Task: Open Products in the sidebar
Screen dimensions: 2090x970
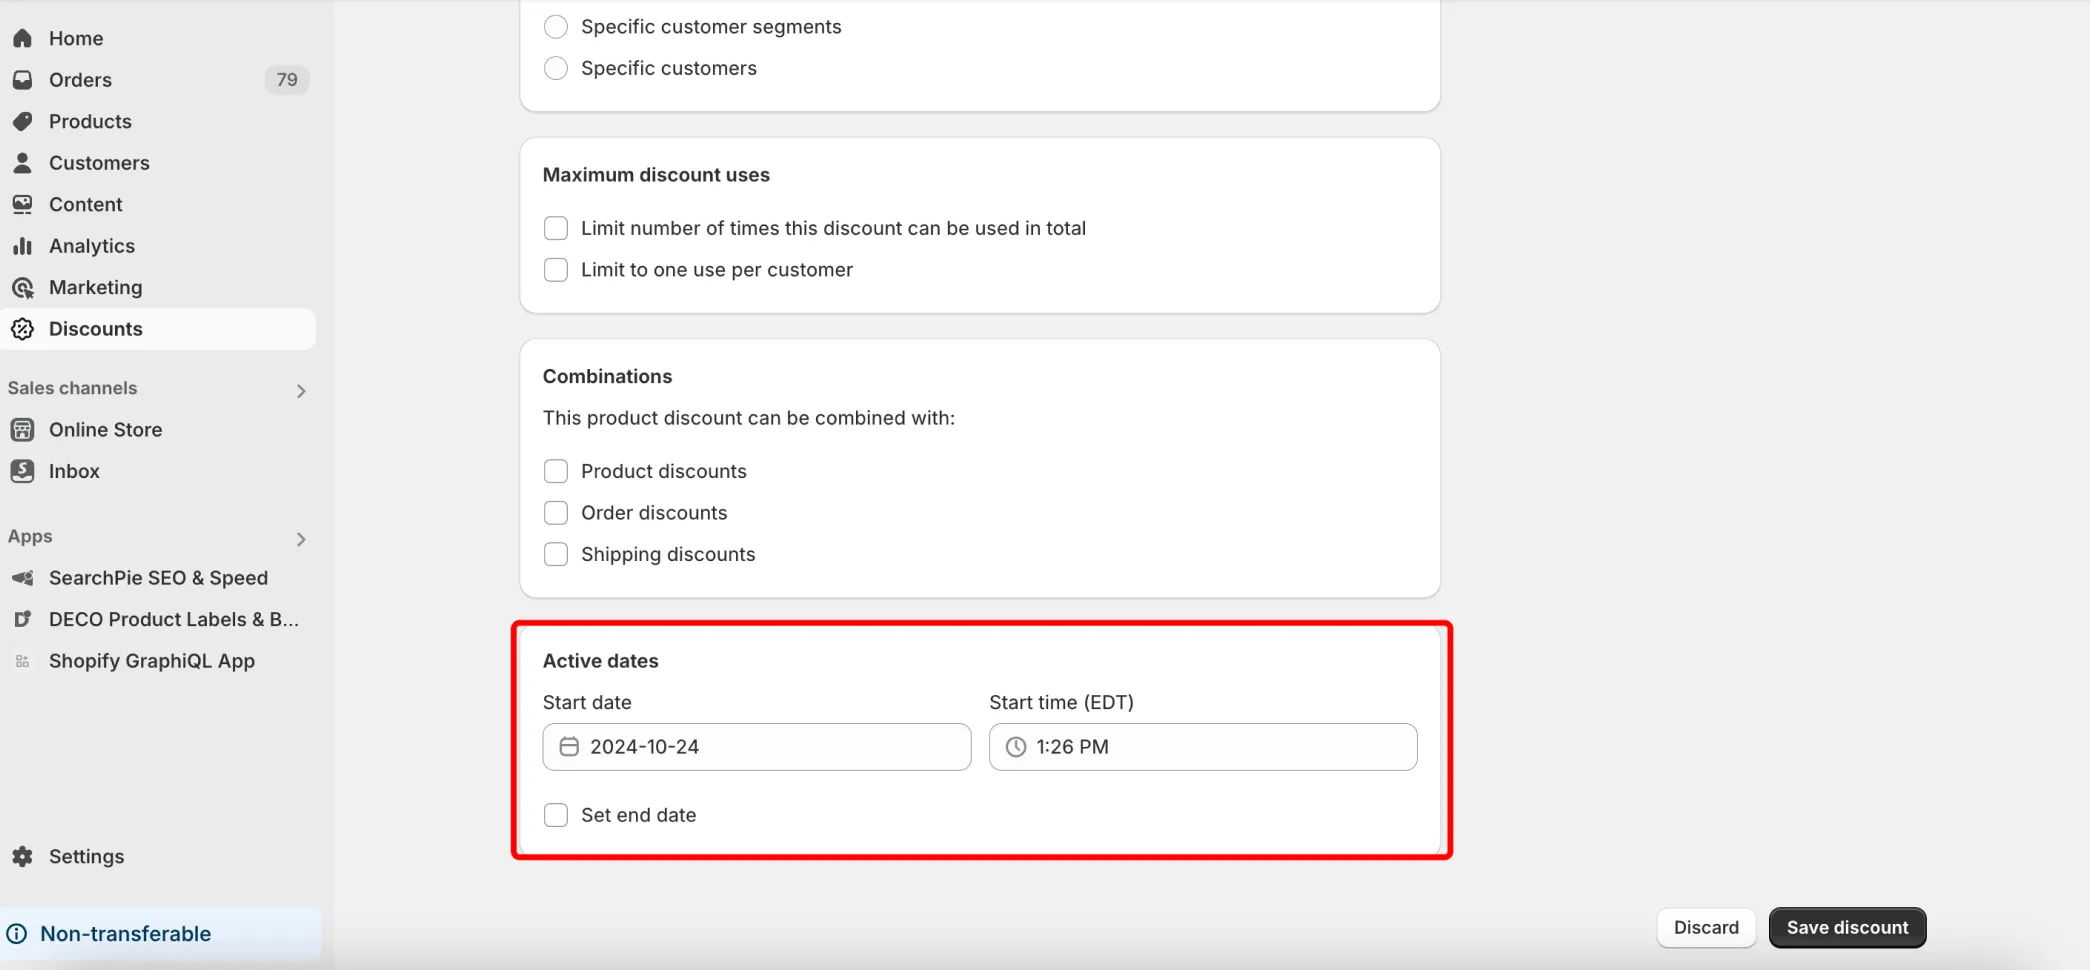Action: [158, 121]
